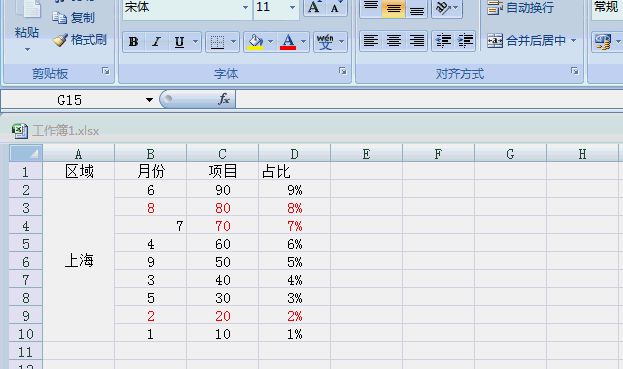Click the Name Box showing G15
The width and height of the screenshot is (623, 369).
70,100
